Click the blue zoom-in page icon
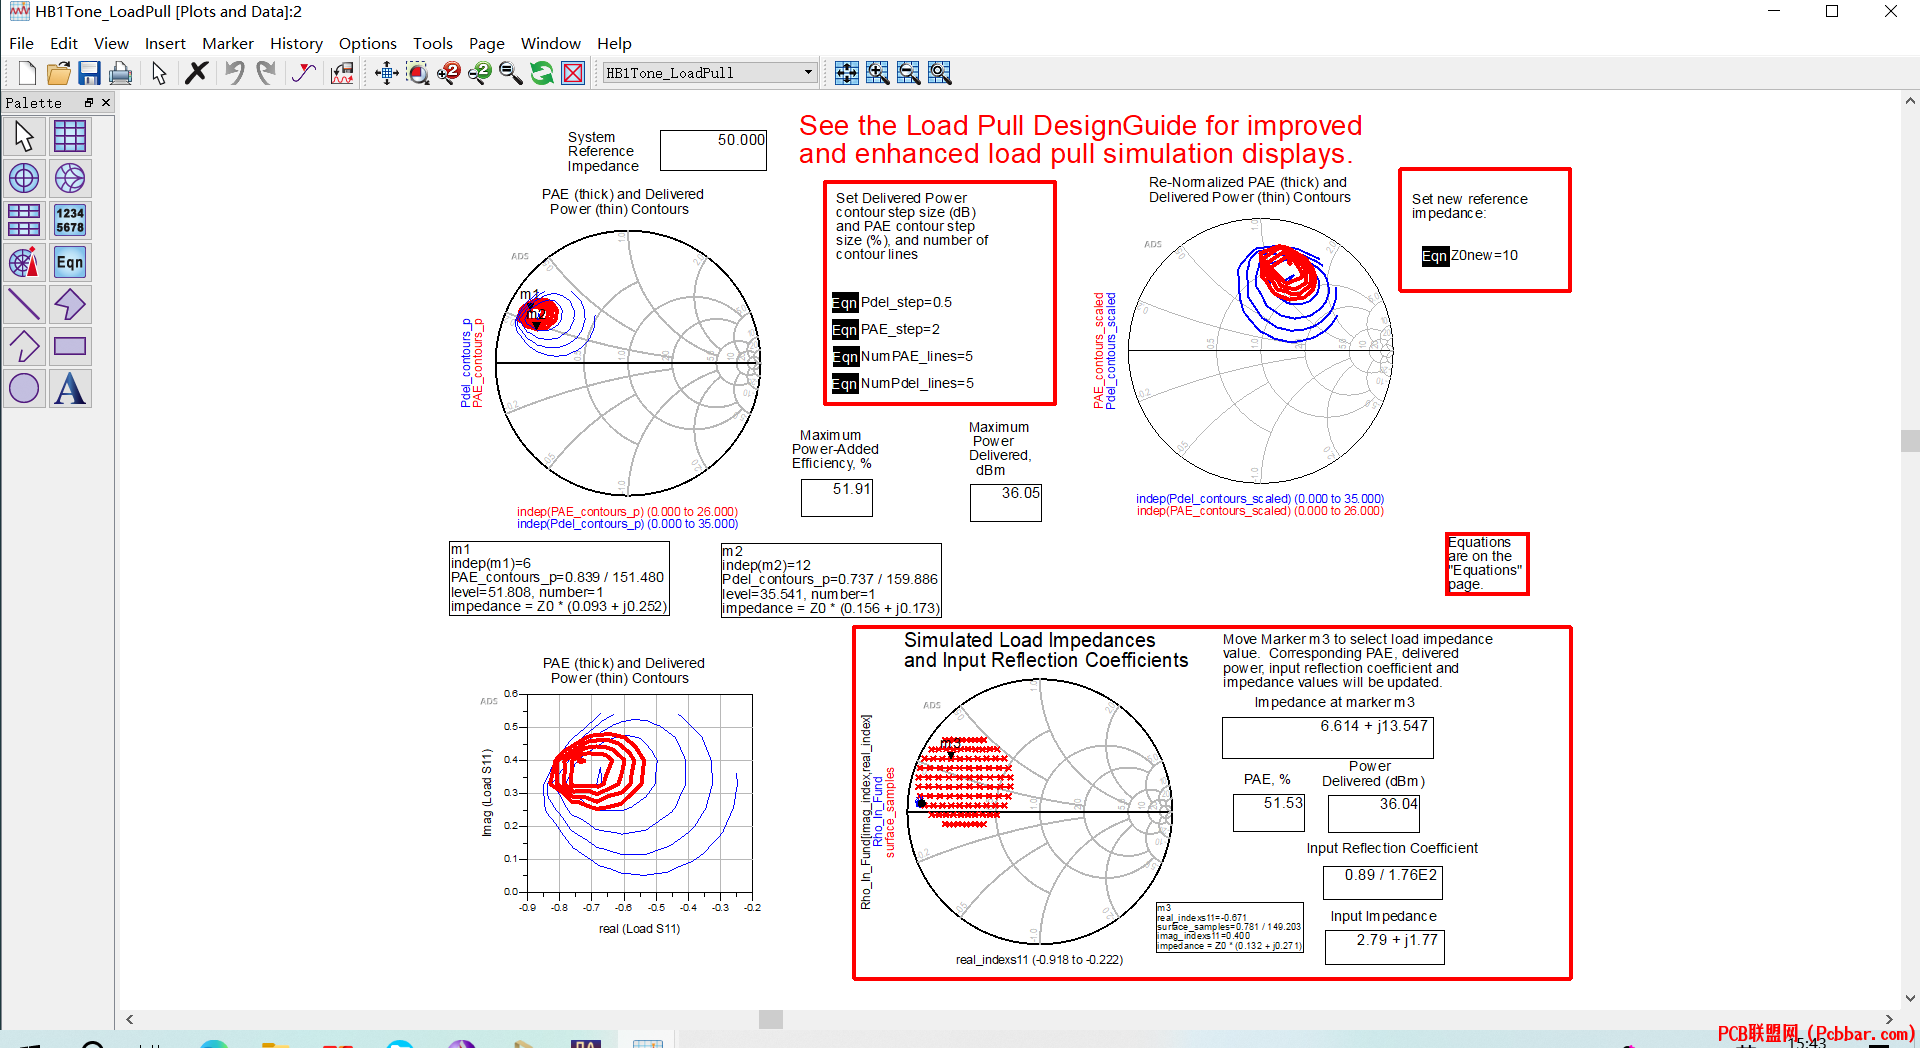This screenshot has width=1920, height=1048. pos(878,73)
